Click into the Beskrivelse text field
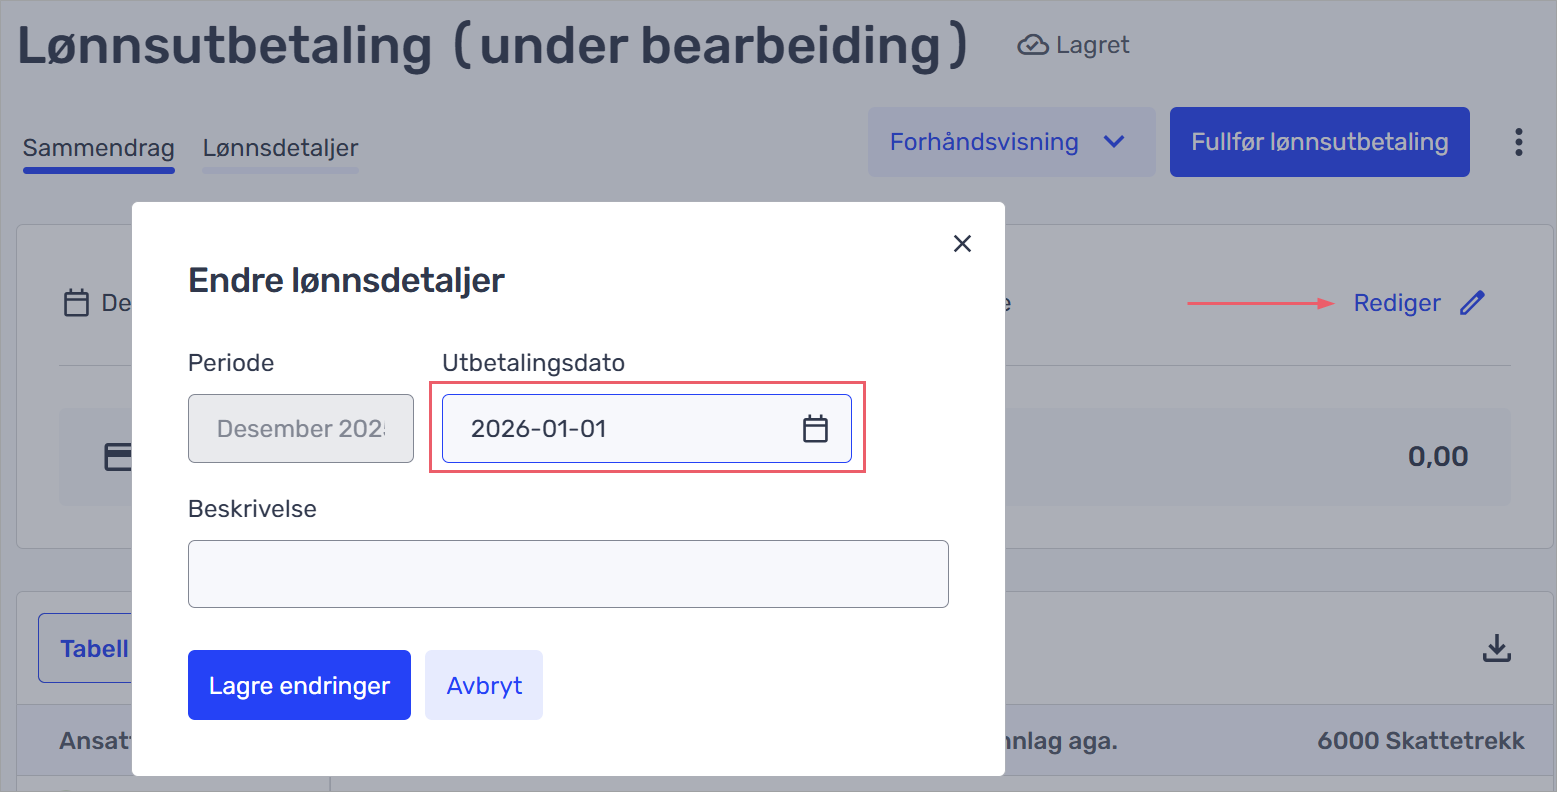The image size is (1557, 792). [568, 574]
